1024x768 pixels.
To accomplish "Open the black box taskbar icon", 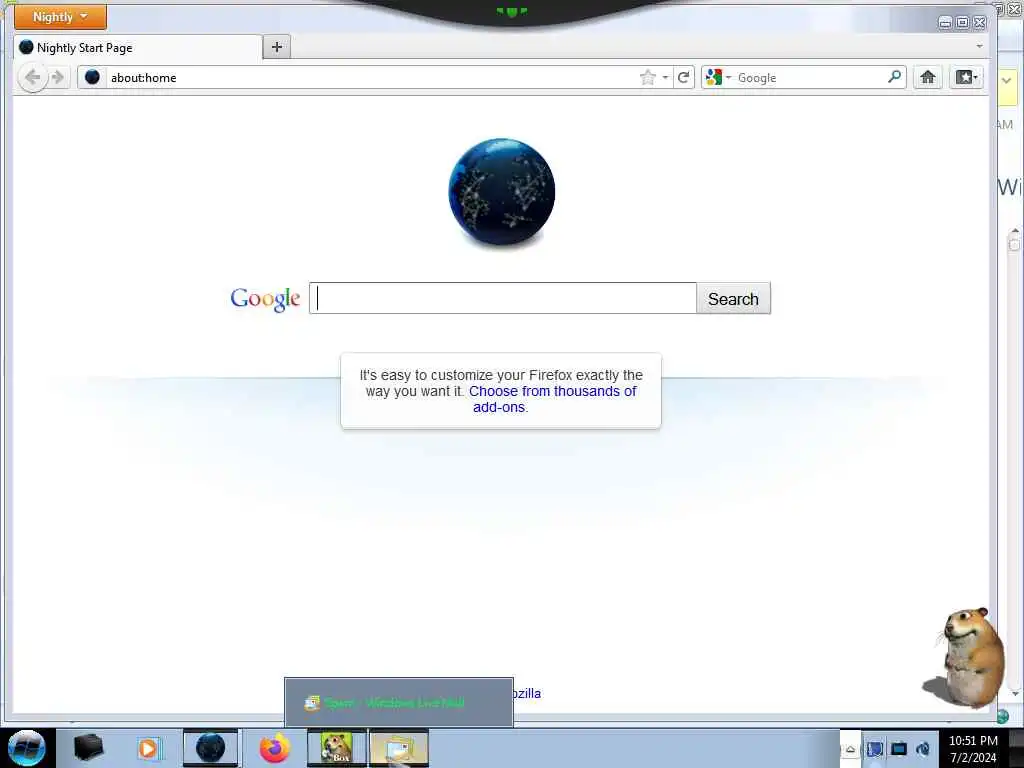I will (x=88, y=748).
